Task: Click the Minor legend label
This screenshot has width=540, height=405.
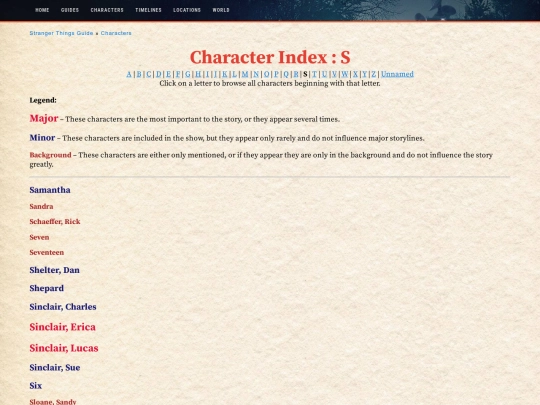Action: [x=42, y=138]
